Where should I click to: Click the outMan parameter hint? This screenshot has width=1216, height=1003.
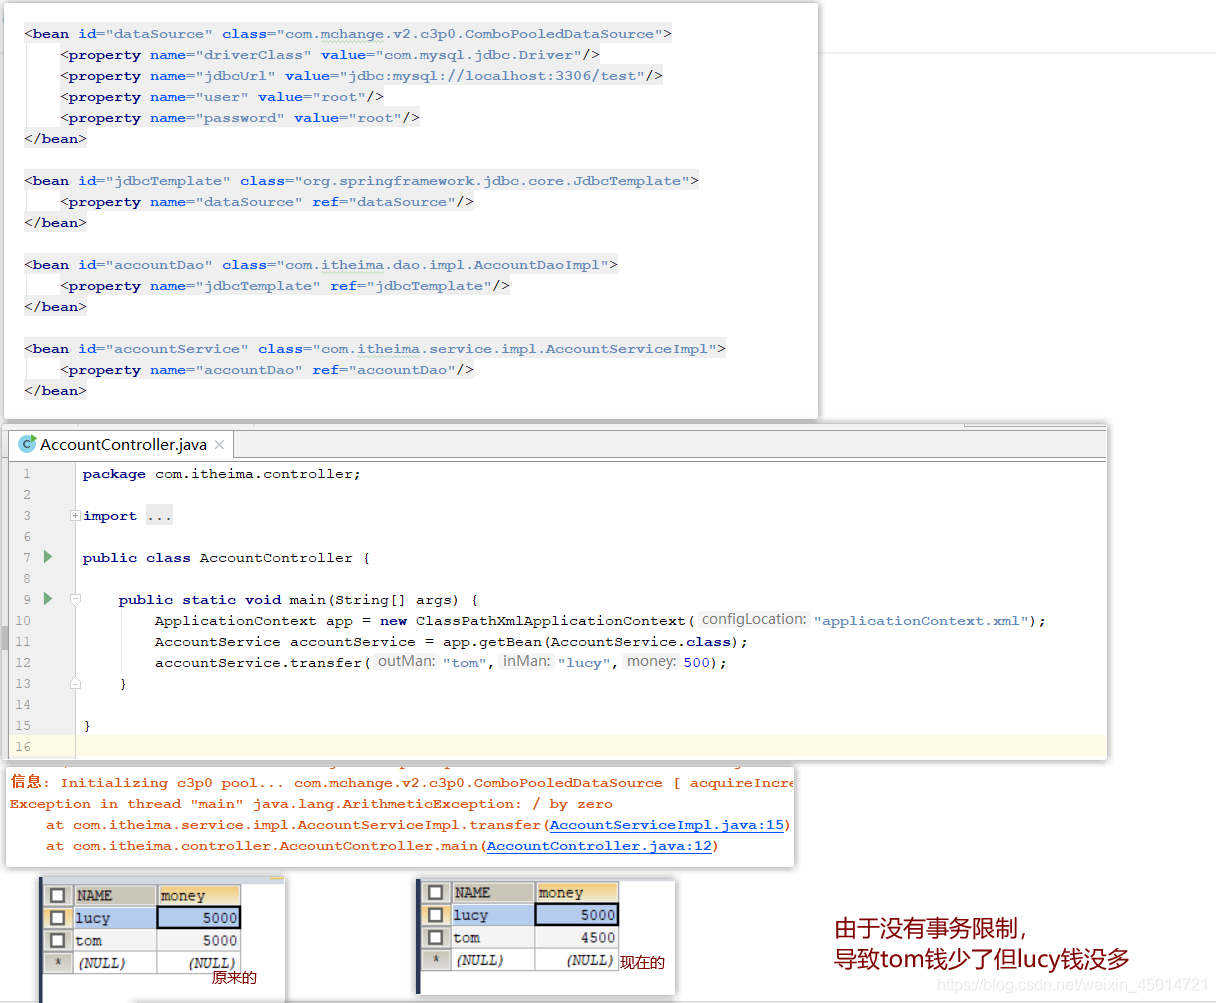pos(406,661)
